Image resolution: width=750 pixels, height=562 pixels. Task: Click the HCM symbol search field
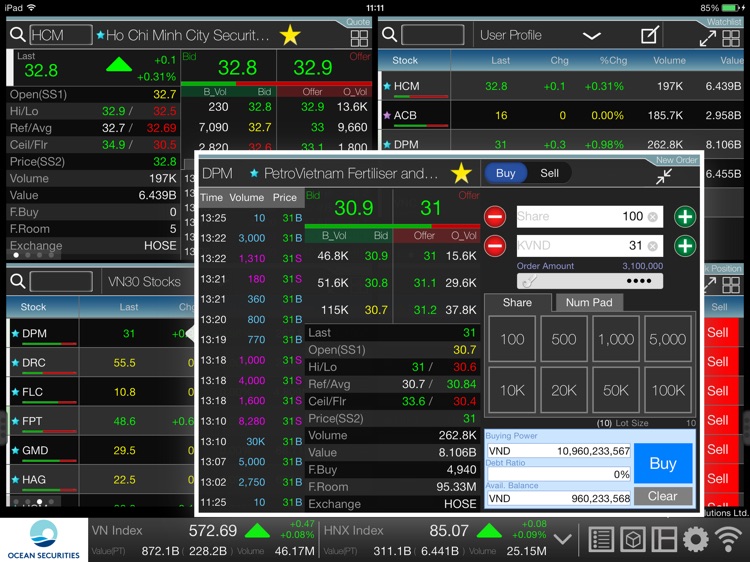tap(61, 35)
